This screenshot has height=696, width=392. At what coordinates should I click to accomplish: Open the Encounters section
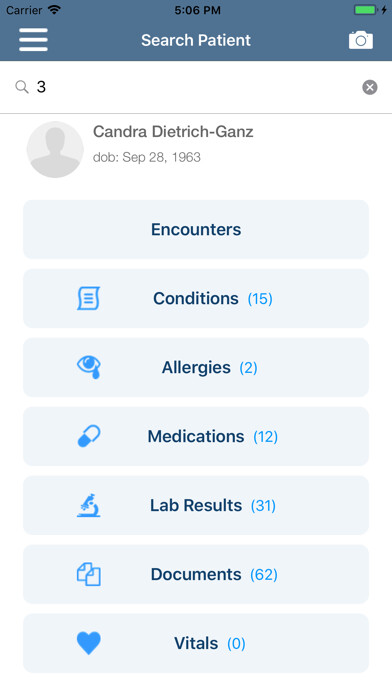pos(196,229)
